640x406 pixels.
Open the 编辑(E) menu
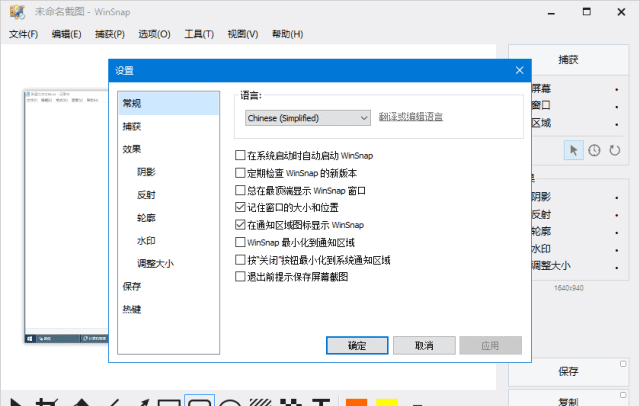click(x=67, y=34)
